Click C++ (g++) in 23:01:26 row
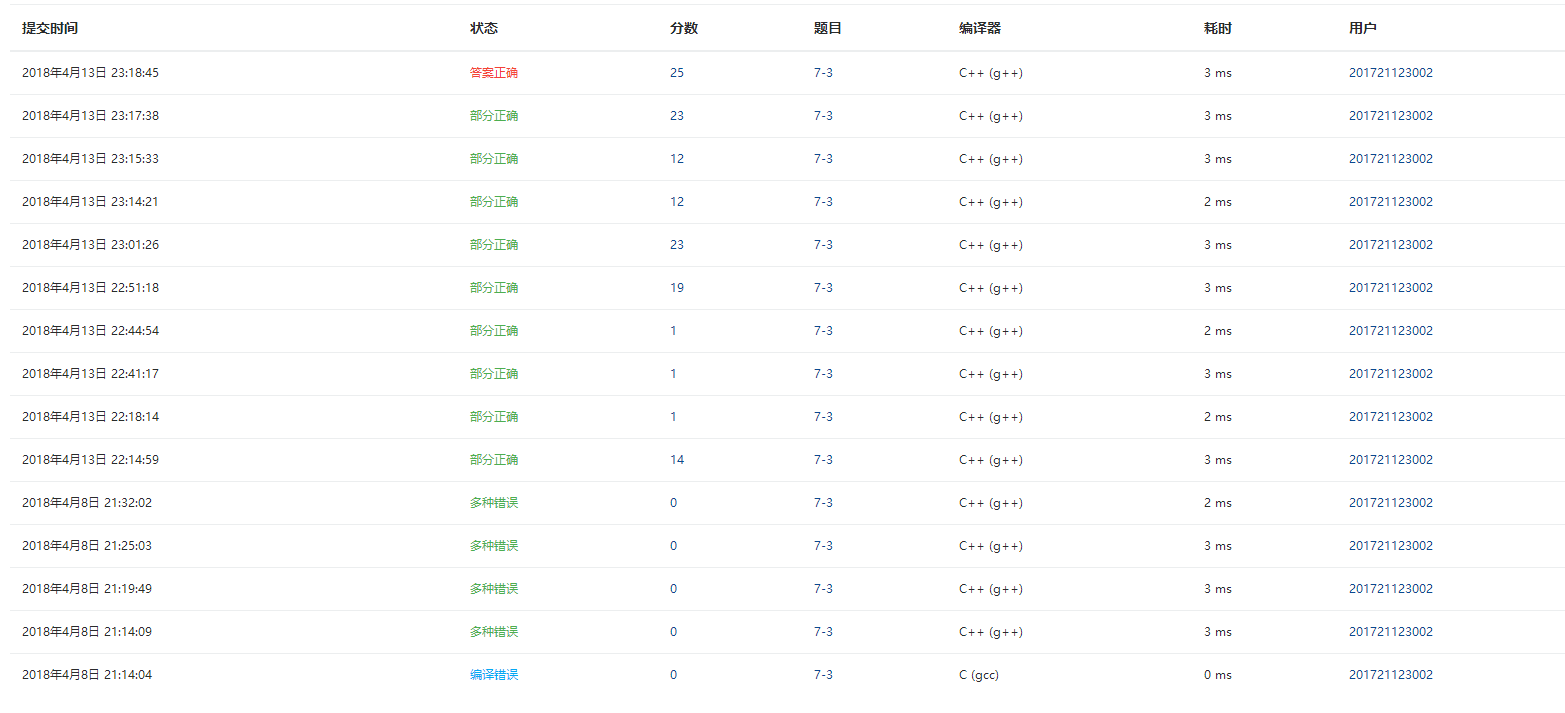 990,245
